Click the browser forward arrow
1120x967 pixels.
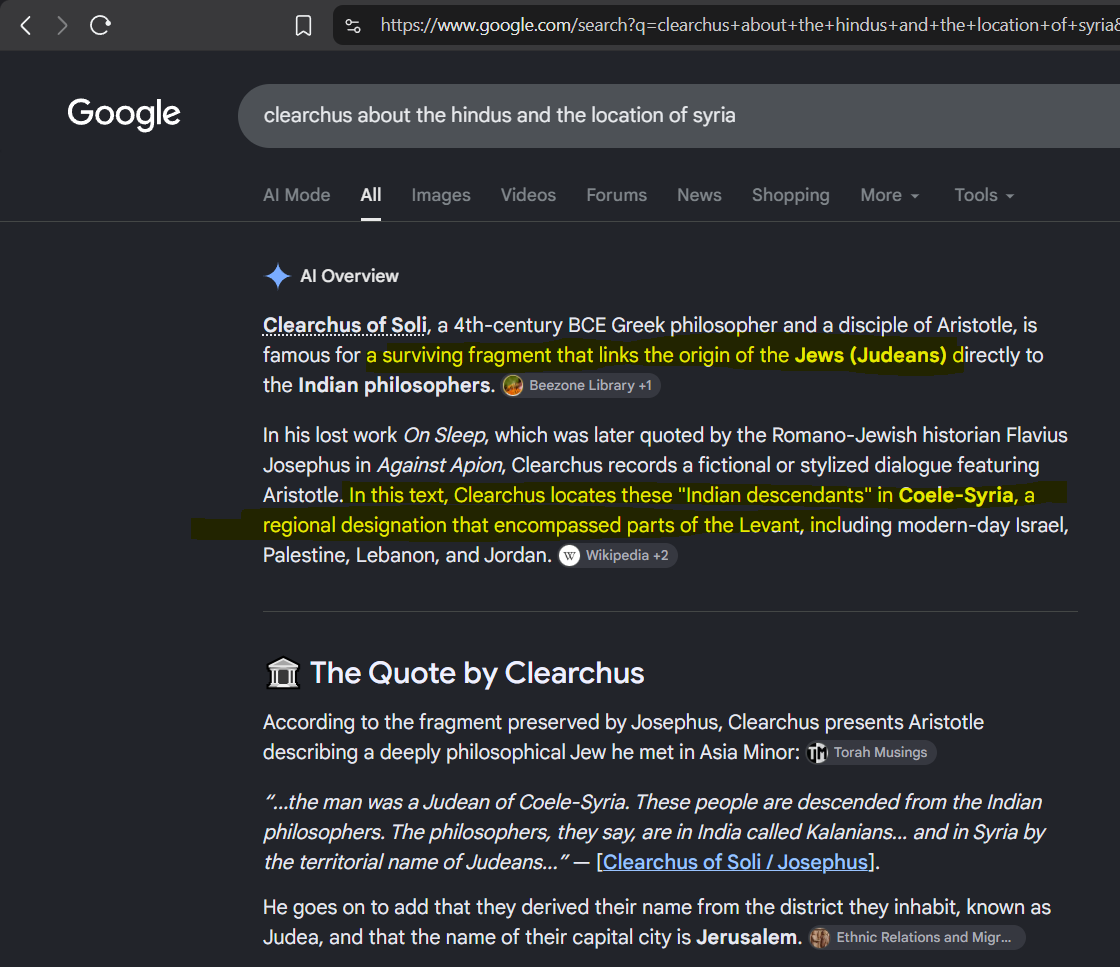[62, 26]
